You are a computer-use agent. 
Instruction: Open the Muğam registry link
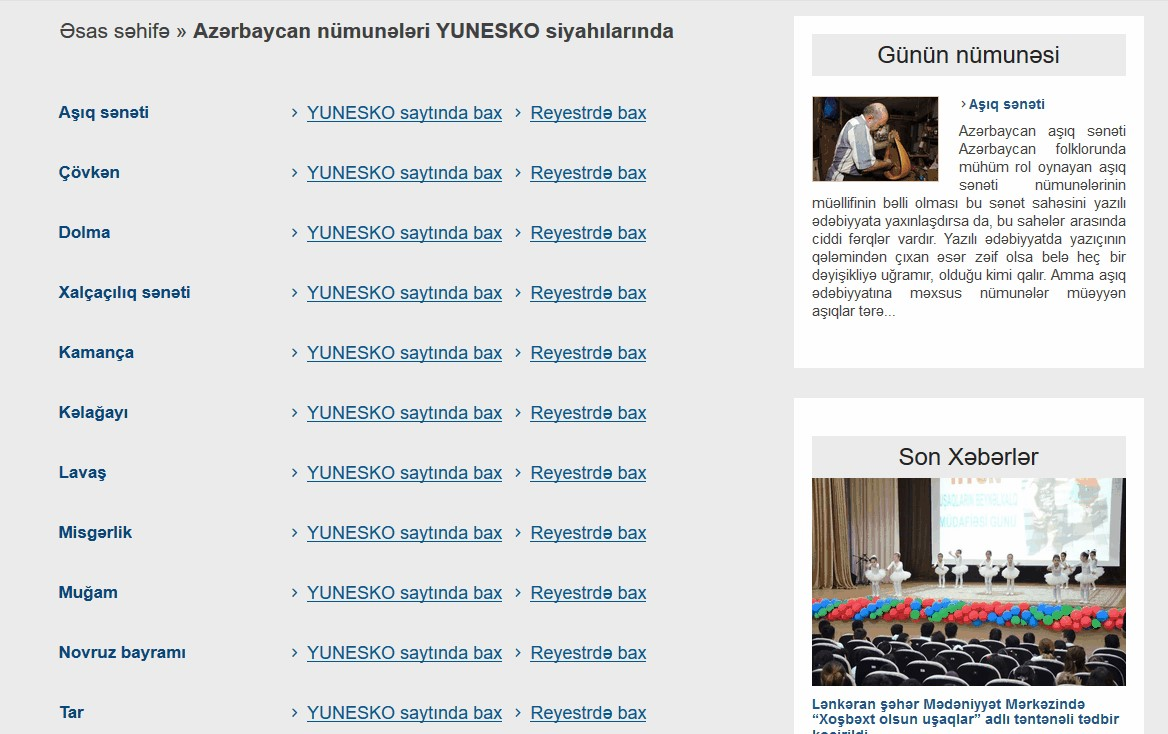(x=588, y=593)
